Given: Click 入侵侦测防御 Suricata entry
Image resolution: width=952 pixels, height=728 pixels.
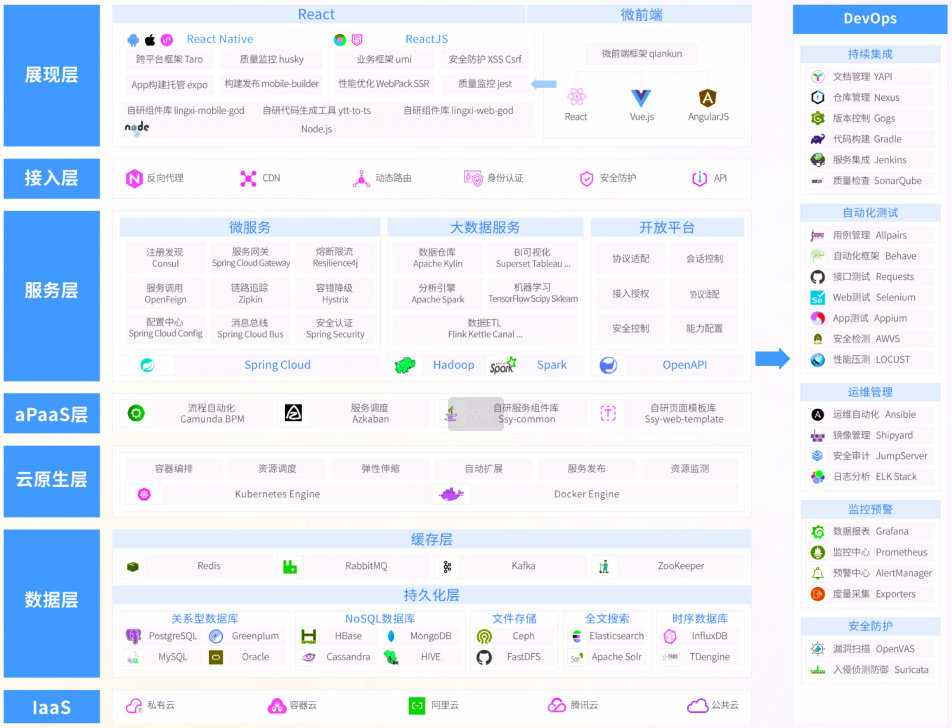Looking at the screenshot, I should pos(870,670).
